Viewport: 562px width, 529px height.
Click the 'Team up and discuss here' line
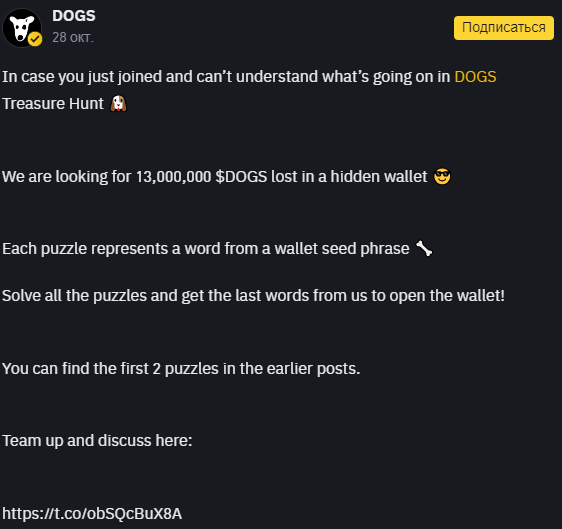(x=97, y=441)
